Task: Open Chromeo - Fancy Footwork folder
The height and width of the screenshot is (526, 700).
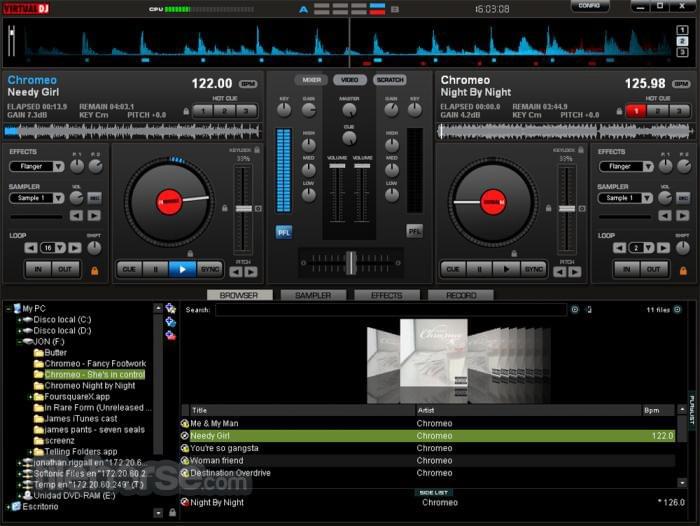Action: [x=95, y=363]
